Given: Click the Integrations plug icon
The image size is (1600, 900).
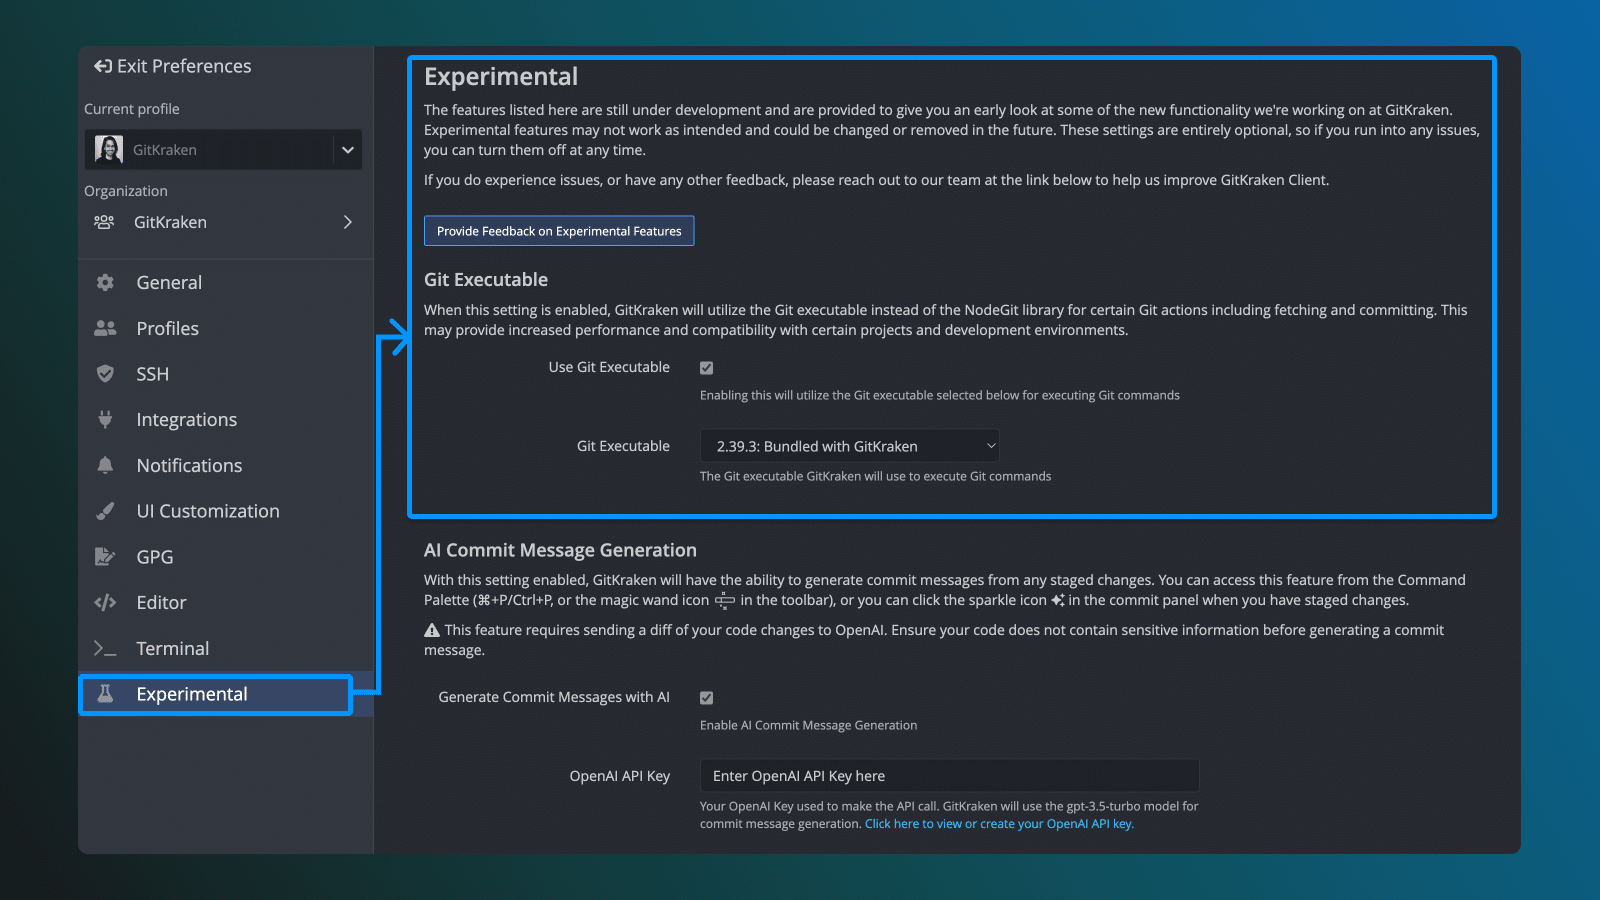Looking at the screenshot, I should click(105, 419).
